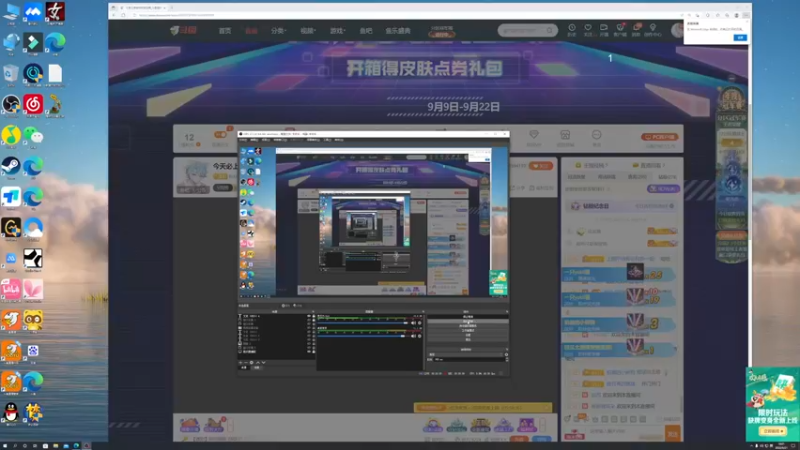Select the first tab in the chat panel
The image size is (800, 450).
point(576,177)
